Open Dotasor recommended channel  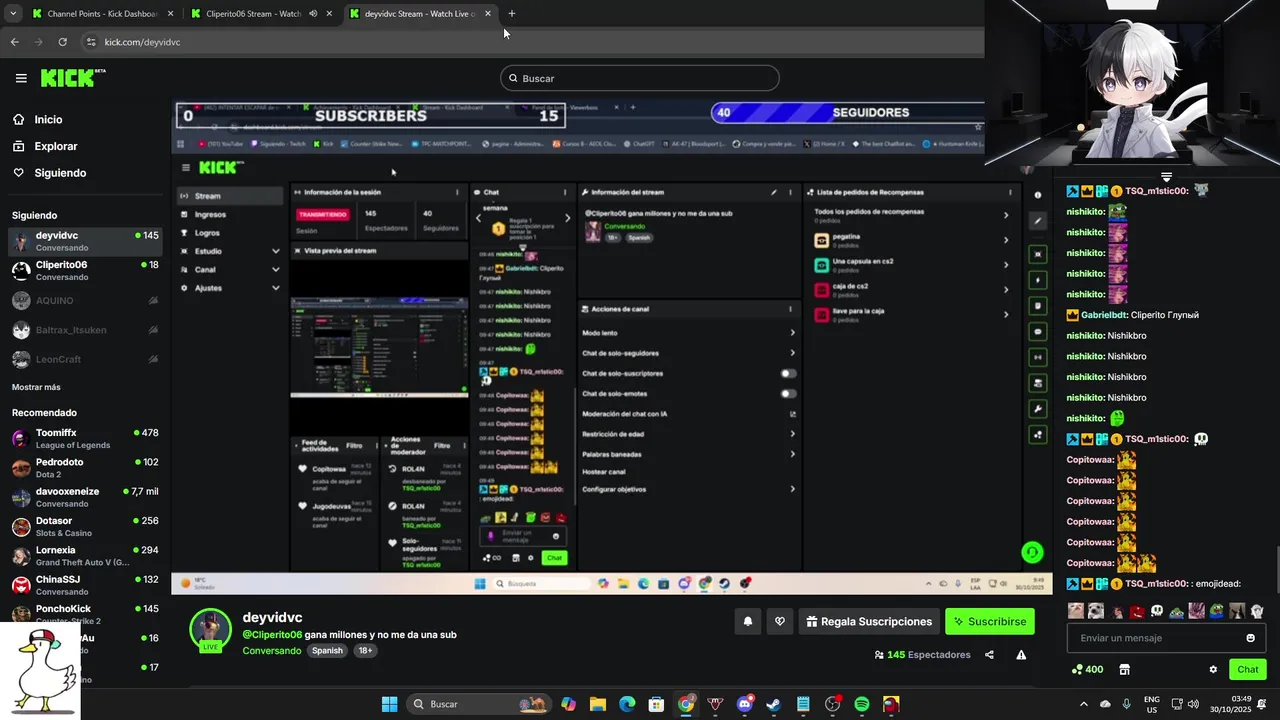pos(84,526)
